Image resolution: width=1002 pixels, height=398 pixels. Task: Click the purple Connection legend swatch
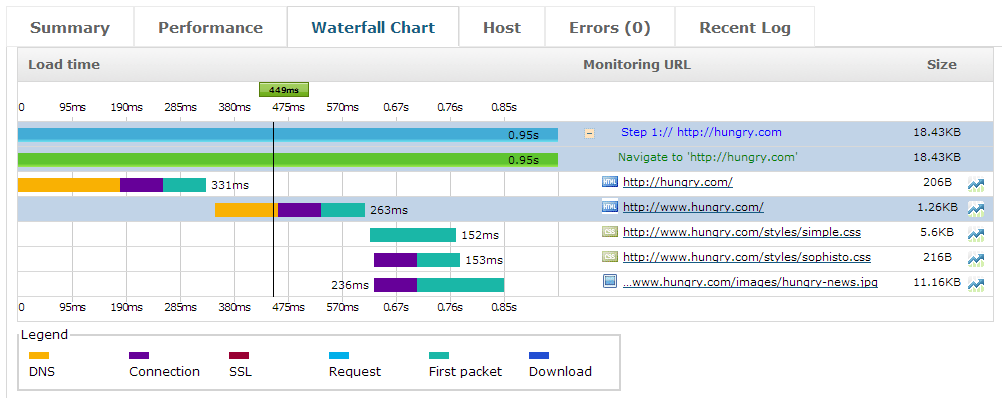tap(139, 356)
